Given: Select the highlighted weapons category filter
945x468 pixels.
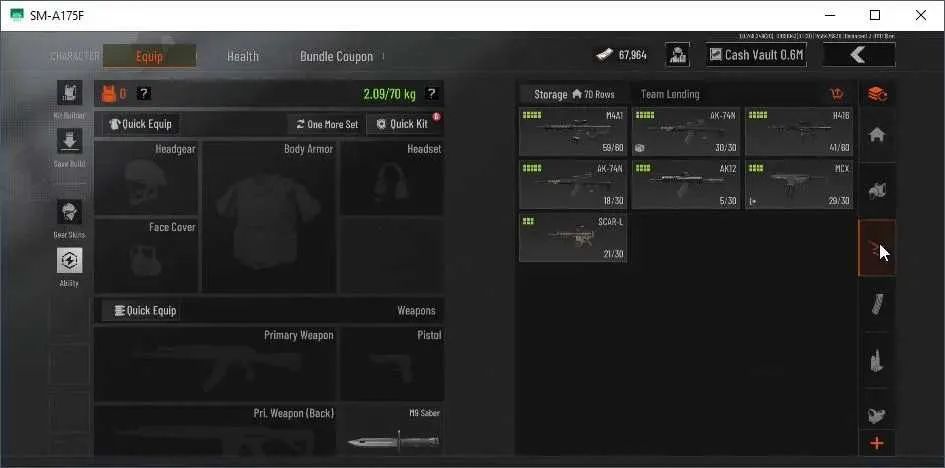Looking at the screenshot, I should [x=877, y=248].
